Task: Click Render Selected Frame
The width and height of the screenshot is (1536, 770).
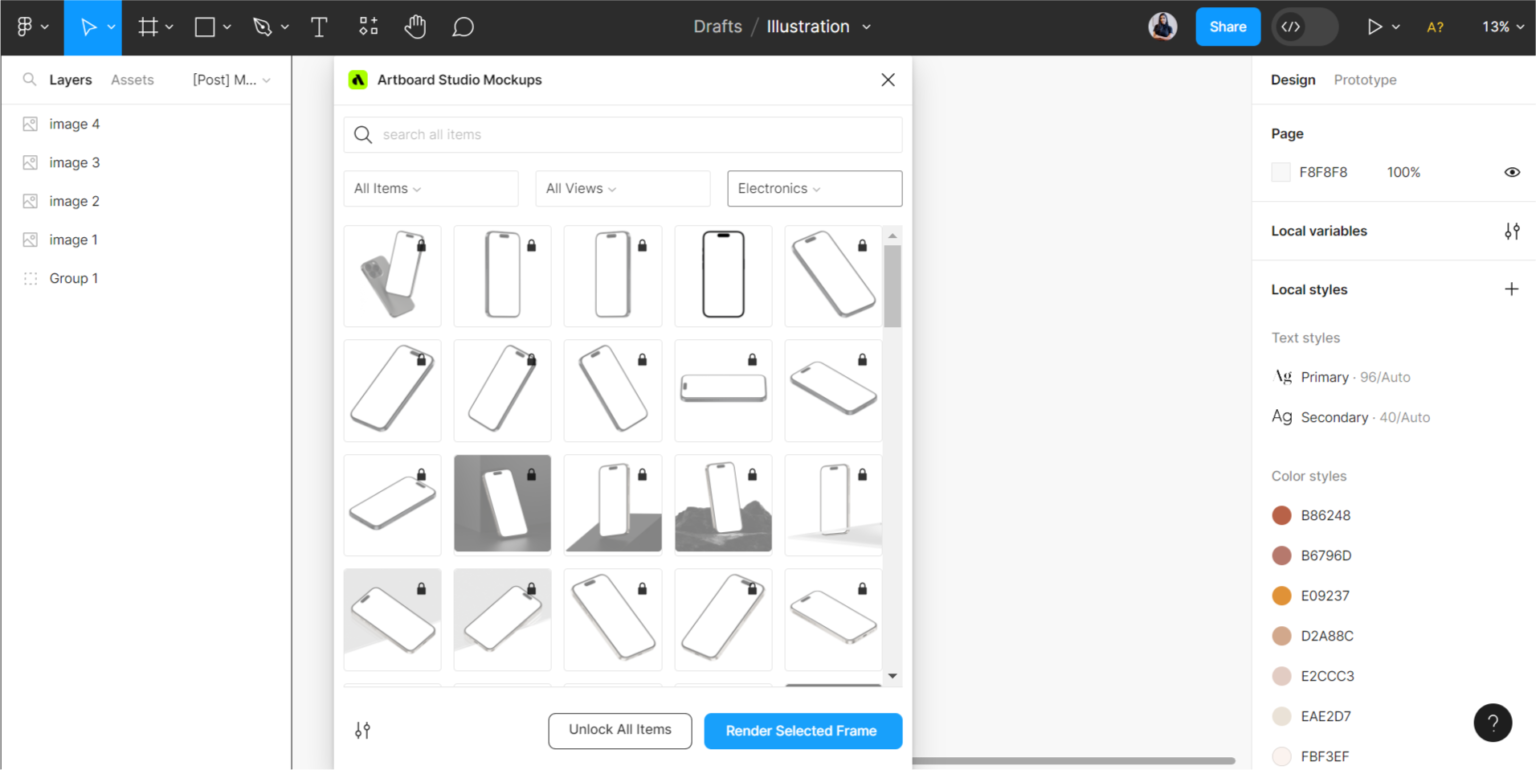Action: (803, 731)
